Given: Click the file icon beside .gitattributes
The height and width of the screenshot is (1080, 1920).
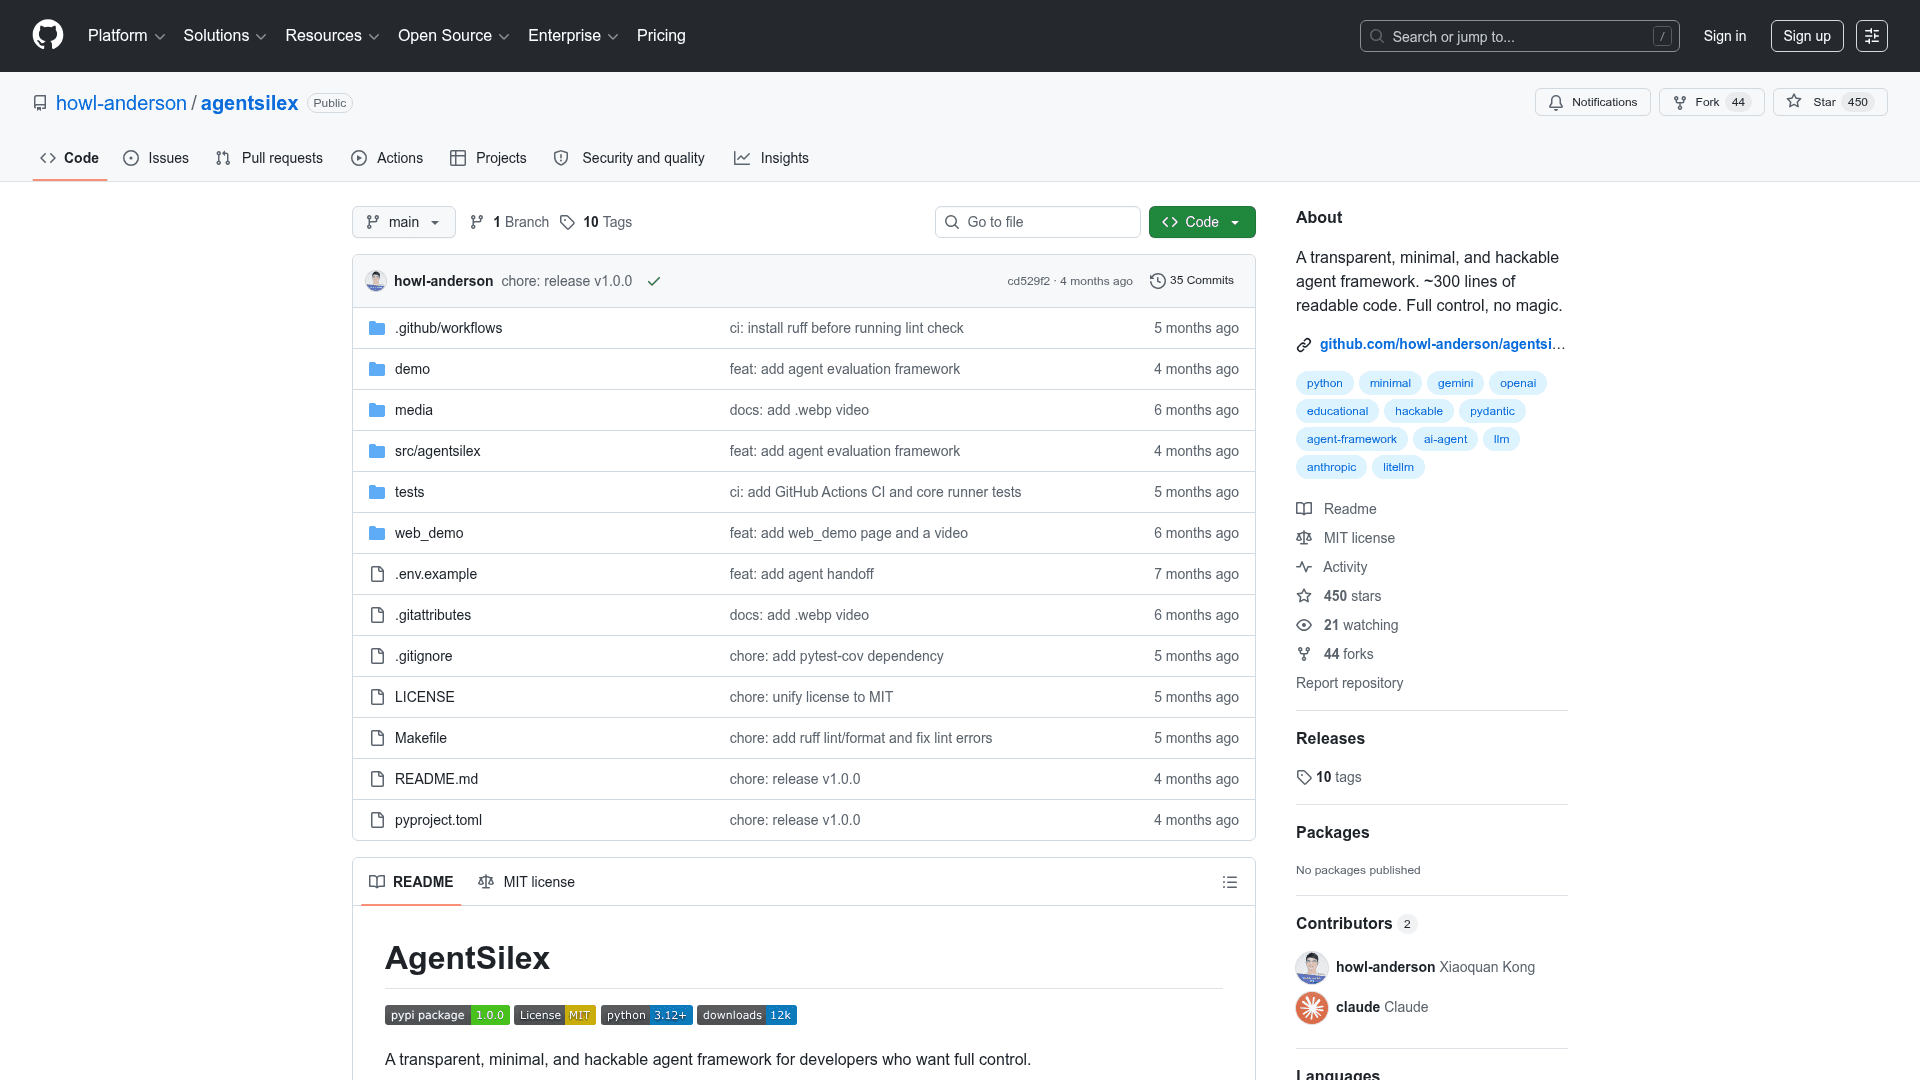Looking at the screenshot, I should [x=377, y=615].
